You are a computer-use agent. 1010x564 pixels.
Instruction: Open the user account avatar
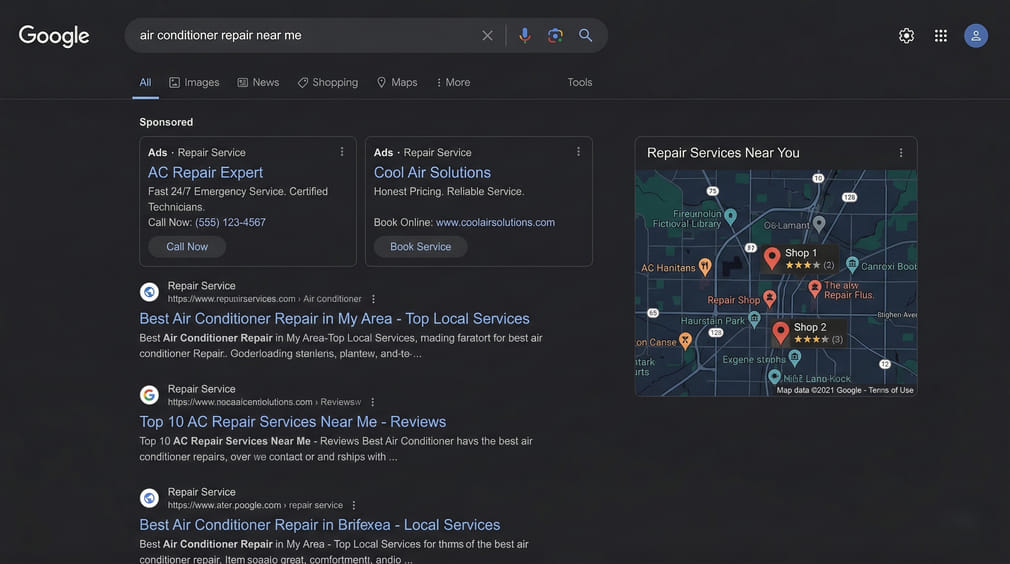[976, 36]
